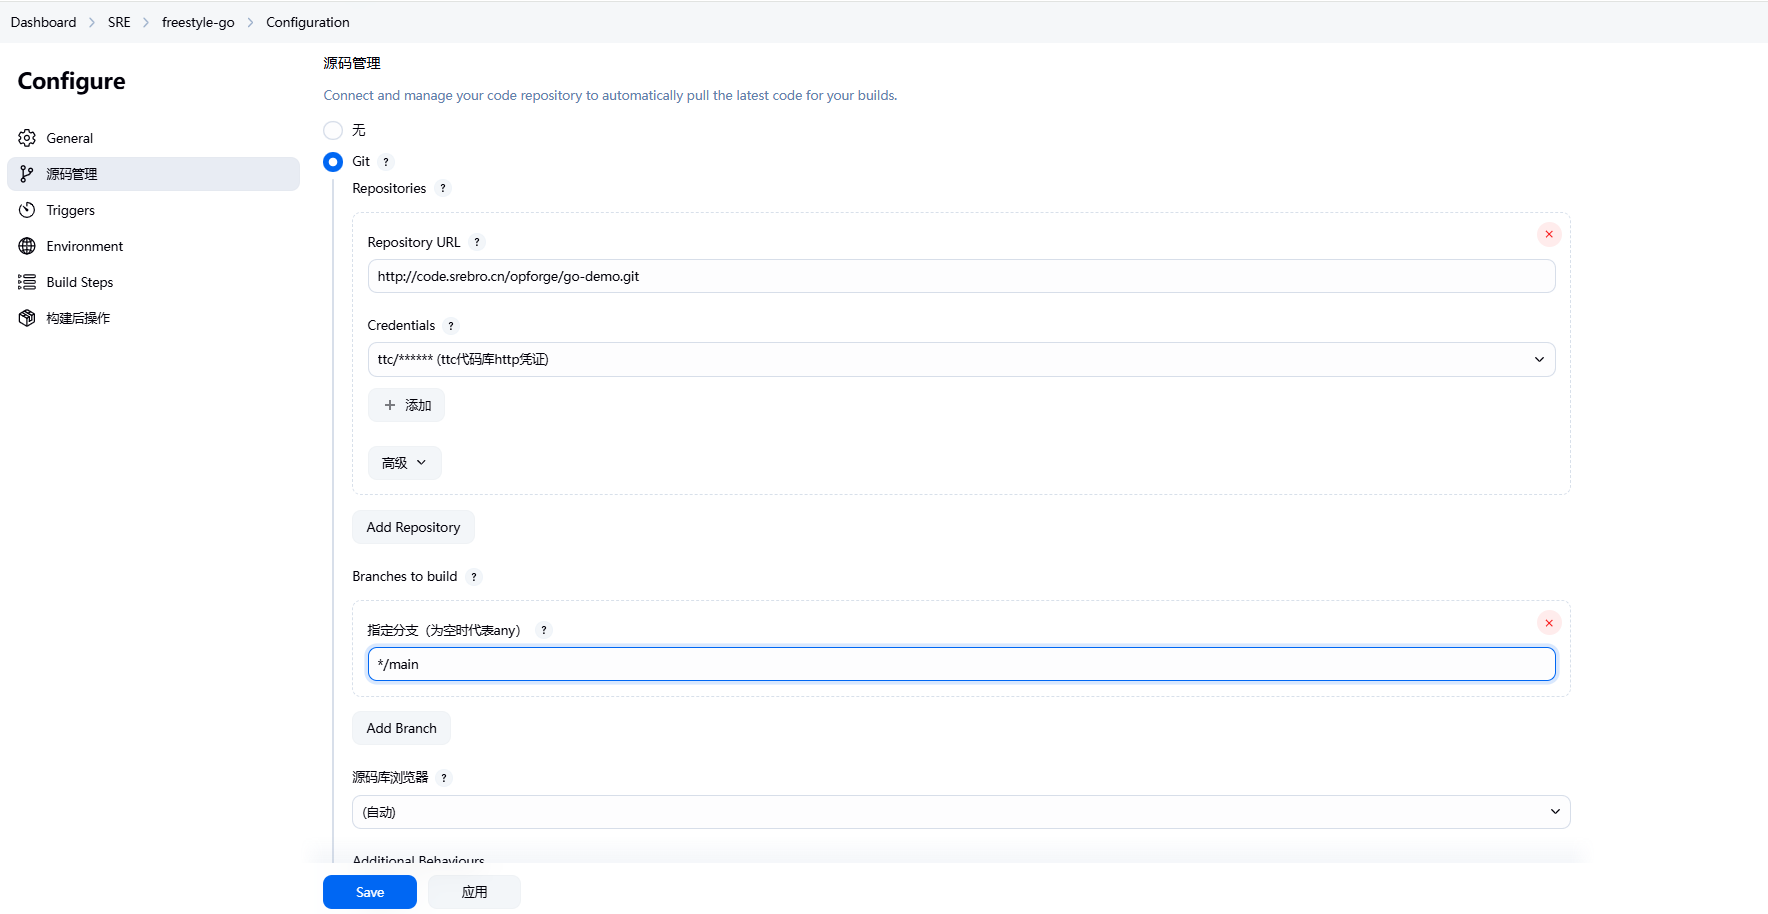Screen dimensions: 1768x914
Task: Click the Add Repository button
Action: click(413, 527)
